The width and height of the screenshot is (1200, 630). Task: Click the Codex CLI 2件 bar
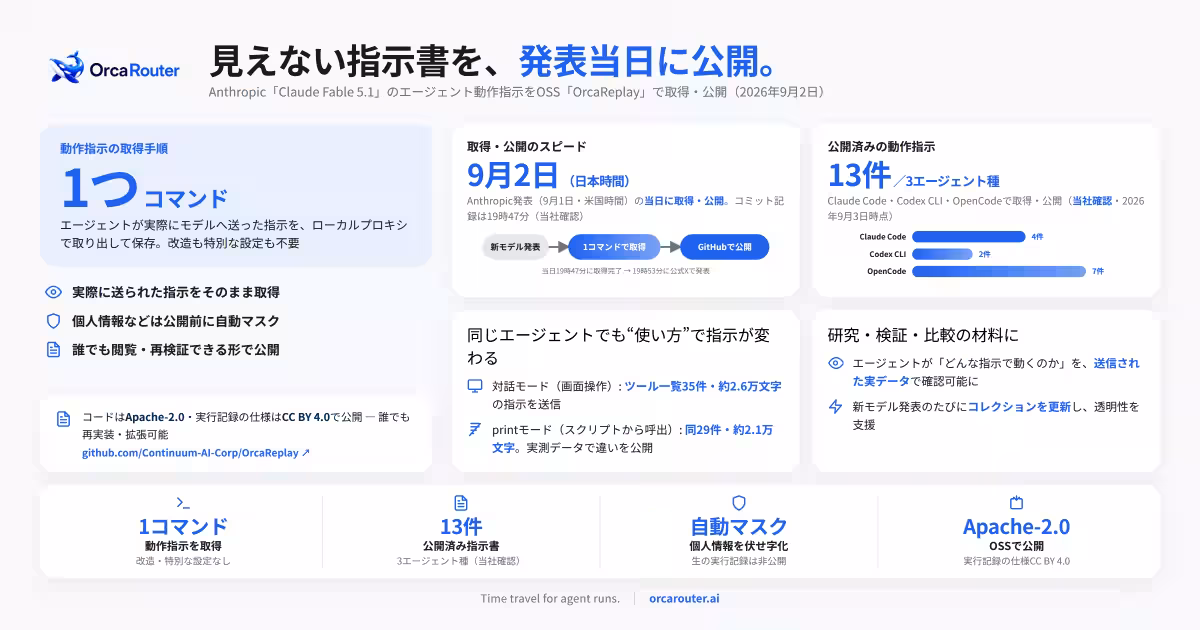(x=942, y=254)
